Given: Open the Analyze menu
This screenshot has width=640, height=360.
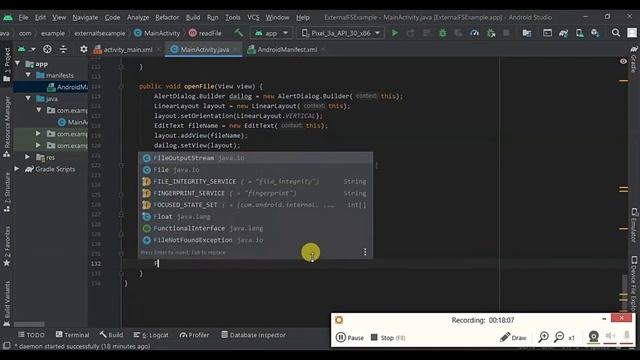Looking at the screenshot, I should tap(138, 18).
